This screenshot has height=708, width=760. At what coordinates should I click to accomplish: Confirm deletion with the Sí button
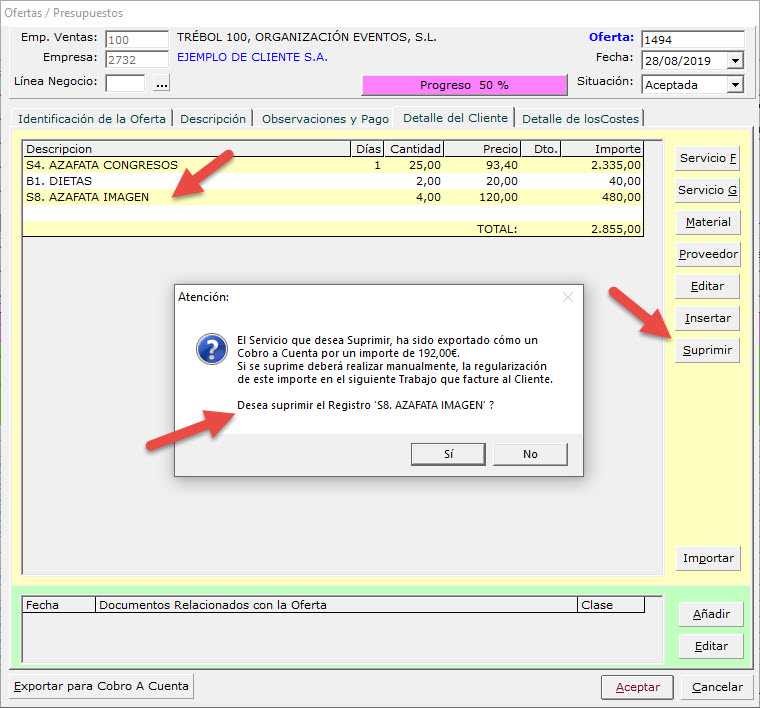pos(448,454)
